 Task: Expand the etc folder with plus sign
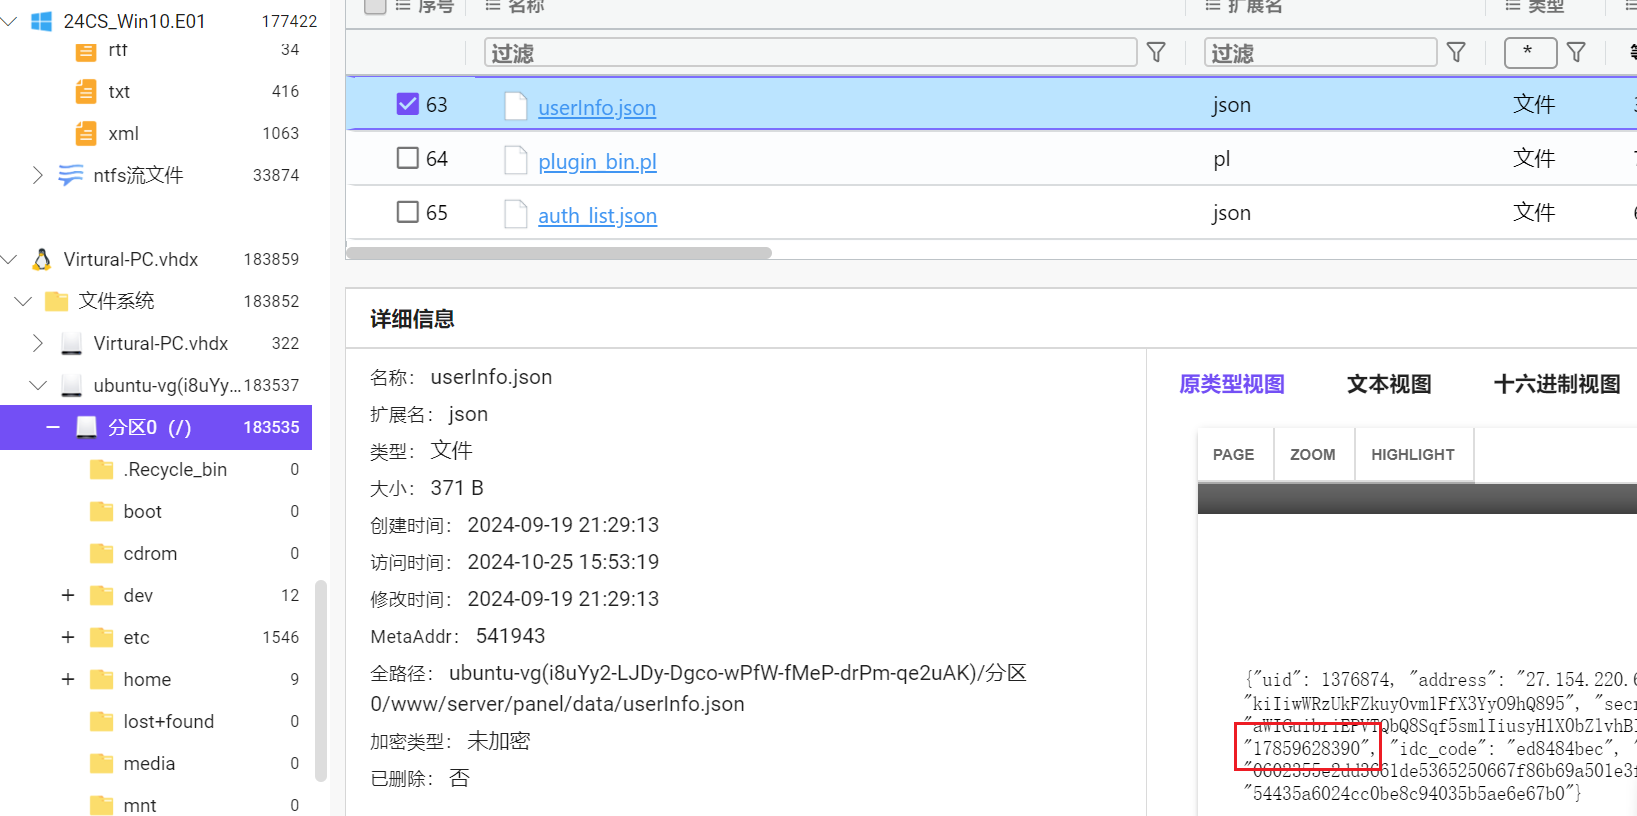click(x=68, y=638)
